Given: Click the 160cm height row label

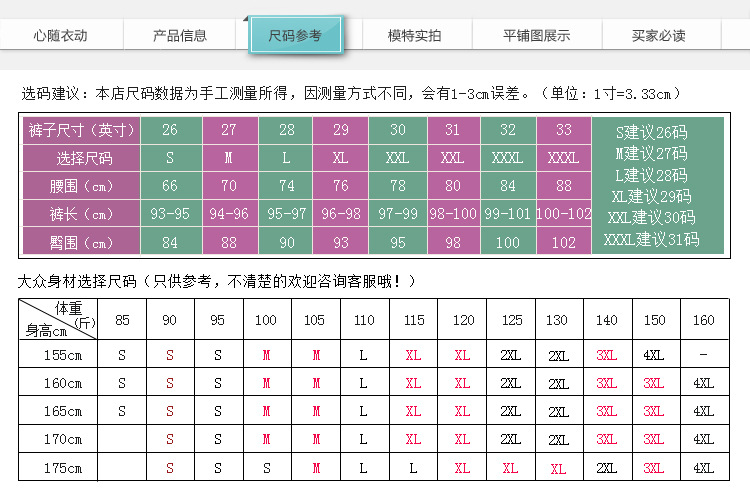Looking at the screenshot, I should 63,383.
